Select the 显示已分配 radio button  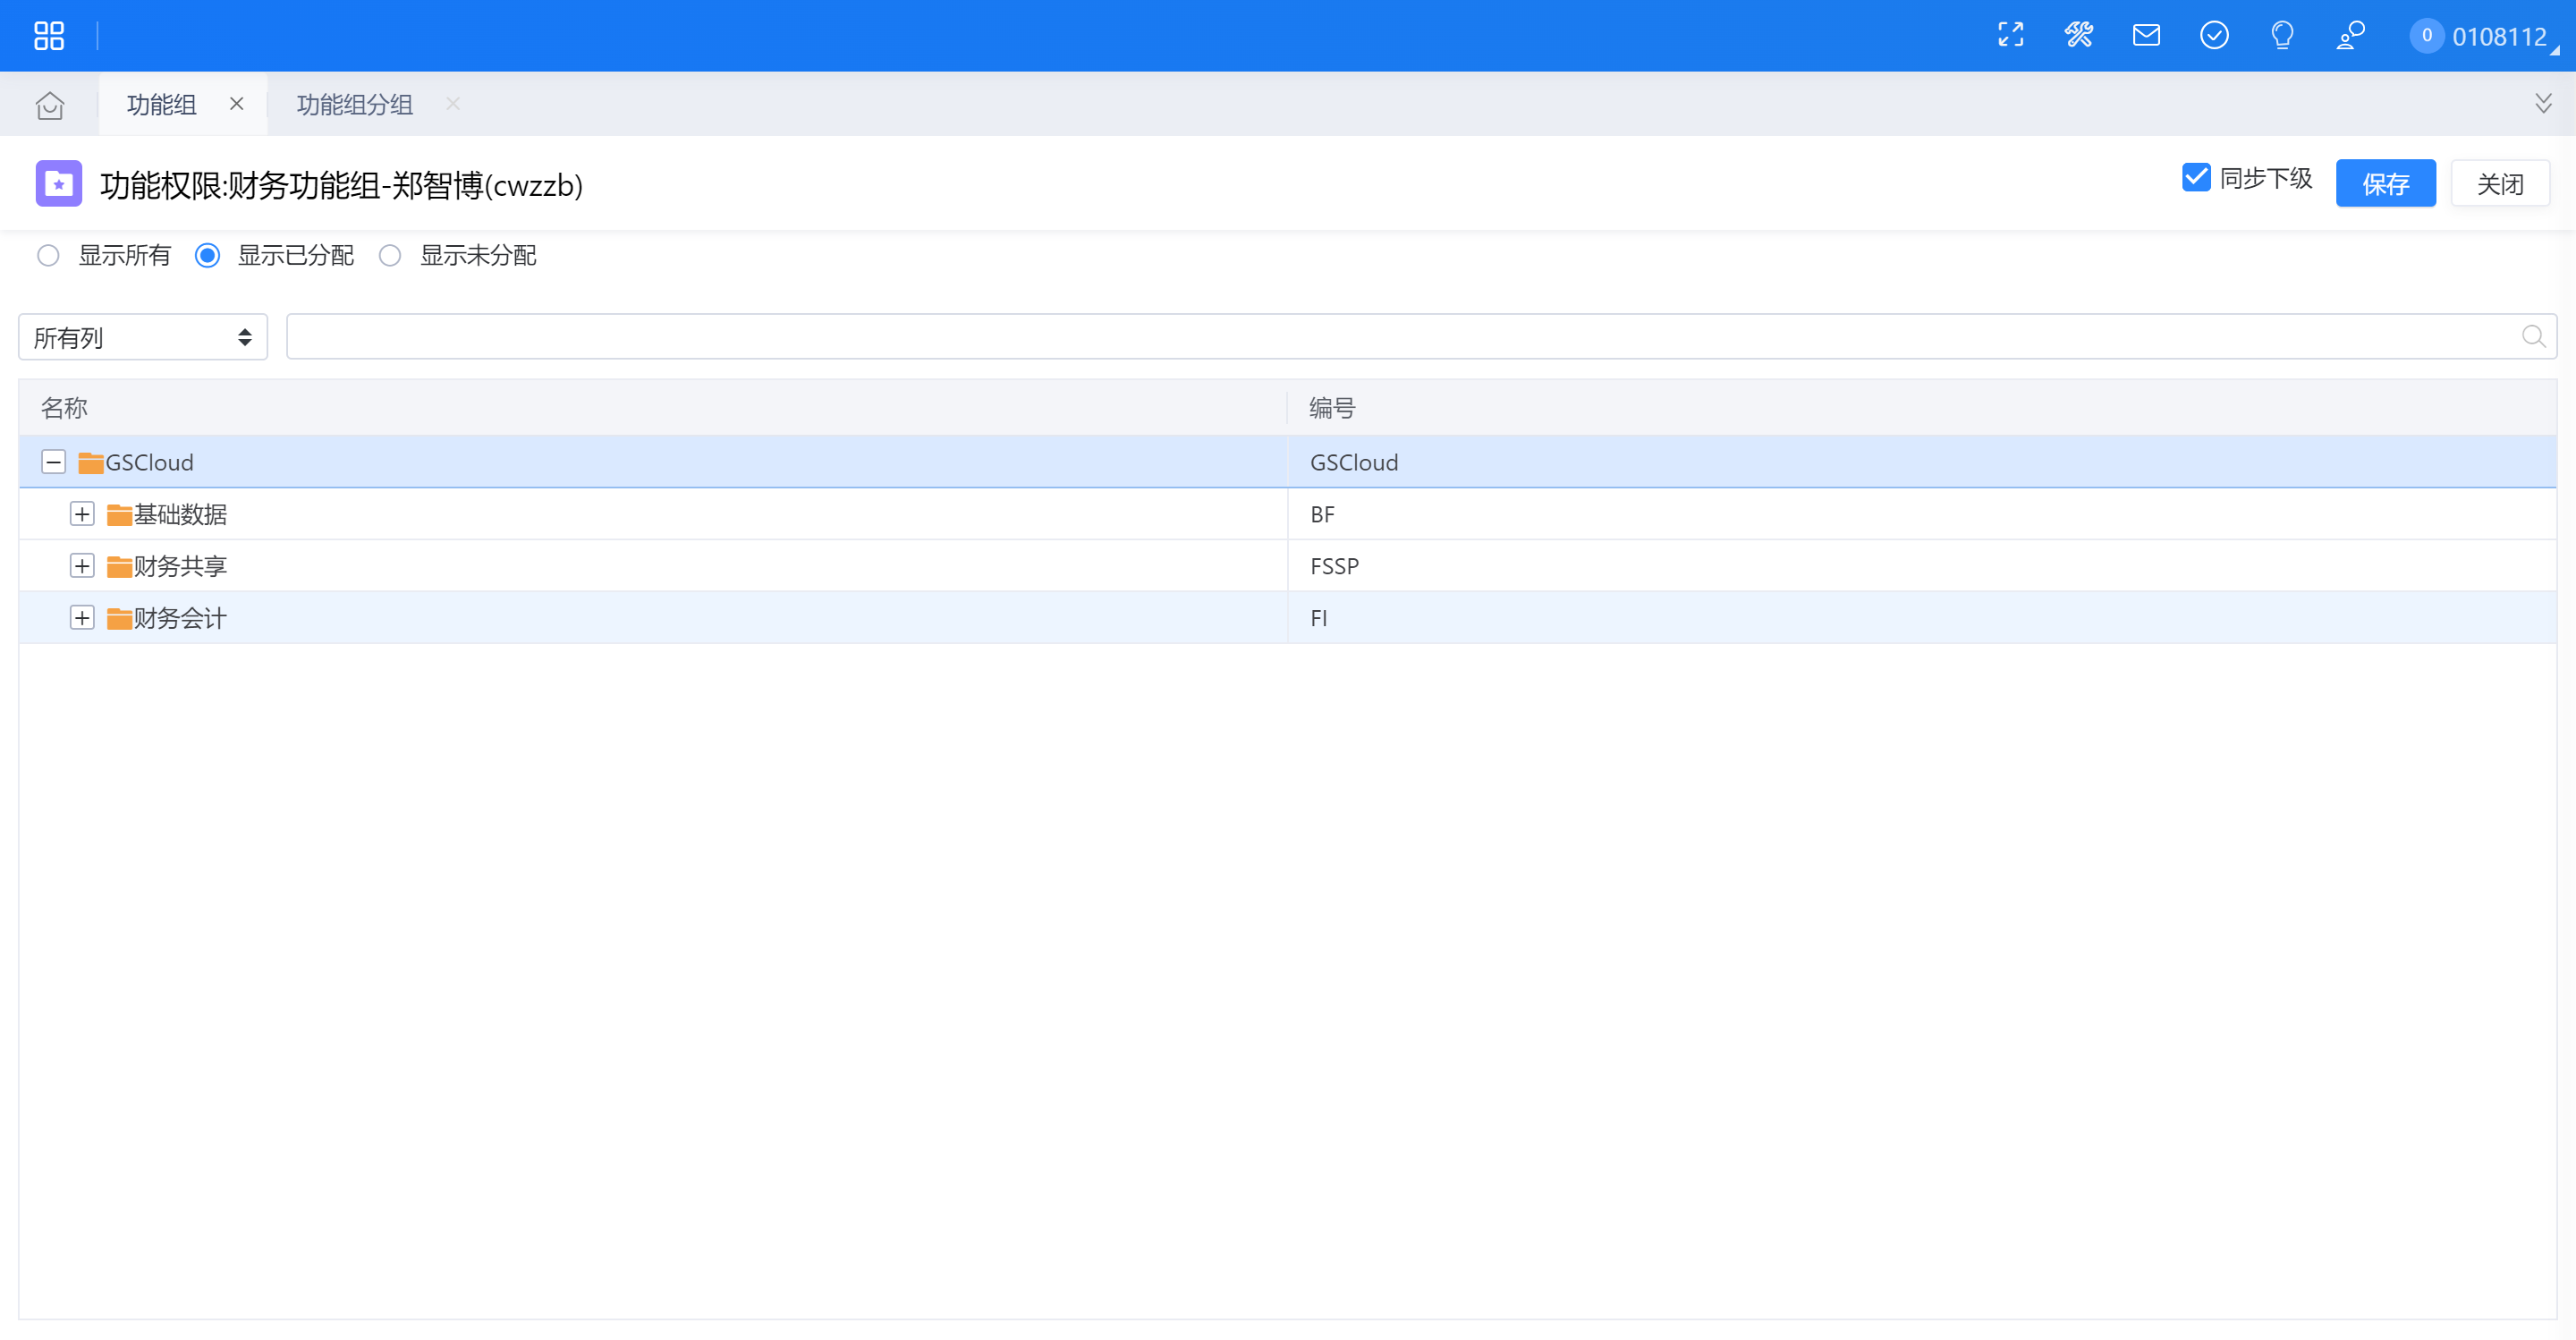pyautogui.click(x=207, y=256)
